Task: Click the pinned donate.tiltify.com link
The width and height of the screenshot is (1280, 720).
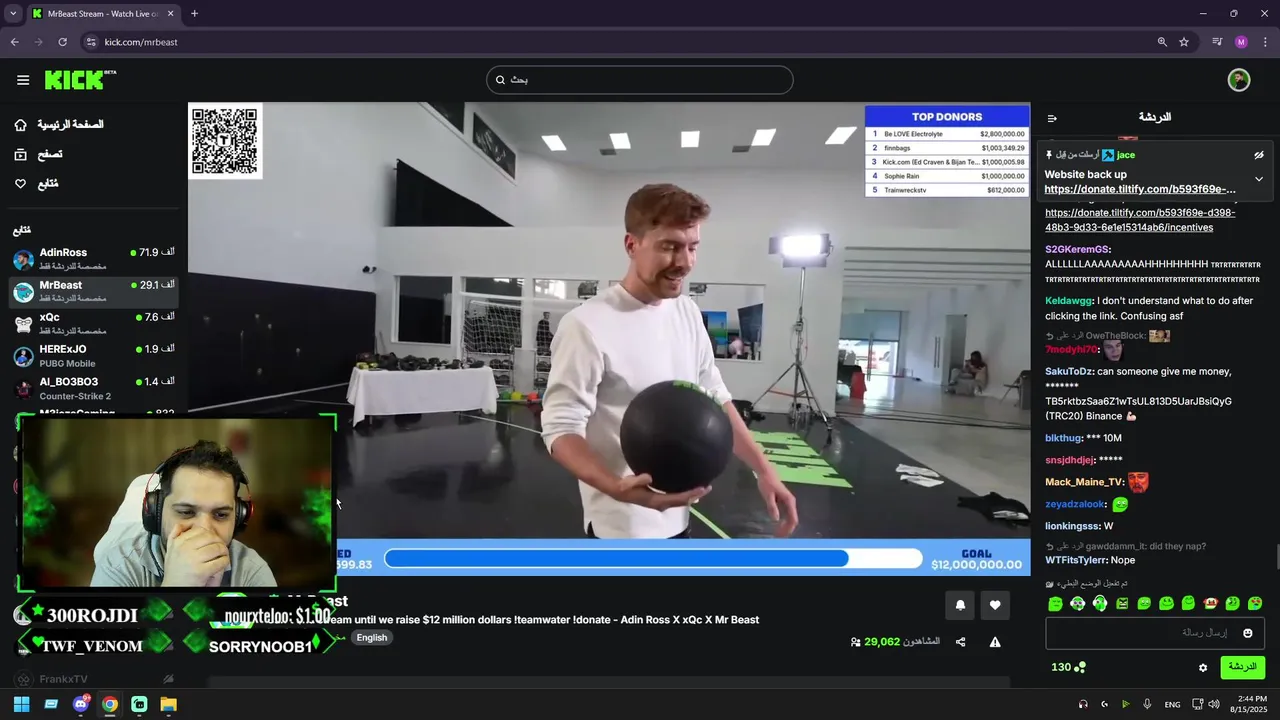Action: click(1140, 189)
